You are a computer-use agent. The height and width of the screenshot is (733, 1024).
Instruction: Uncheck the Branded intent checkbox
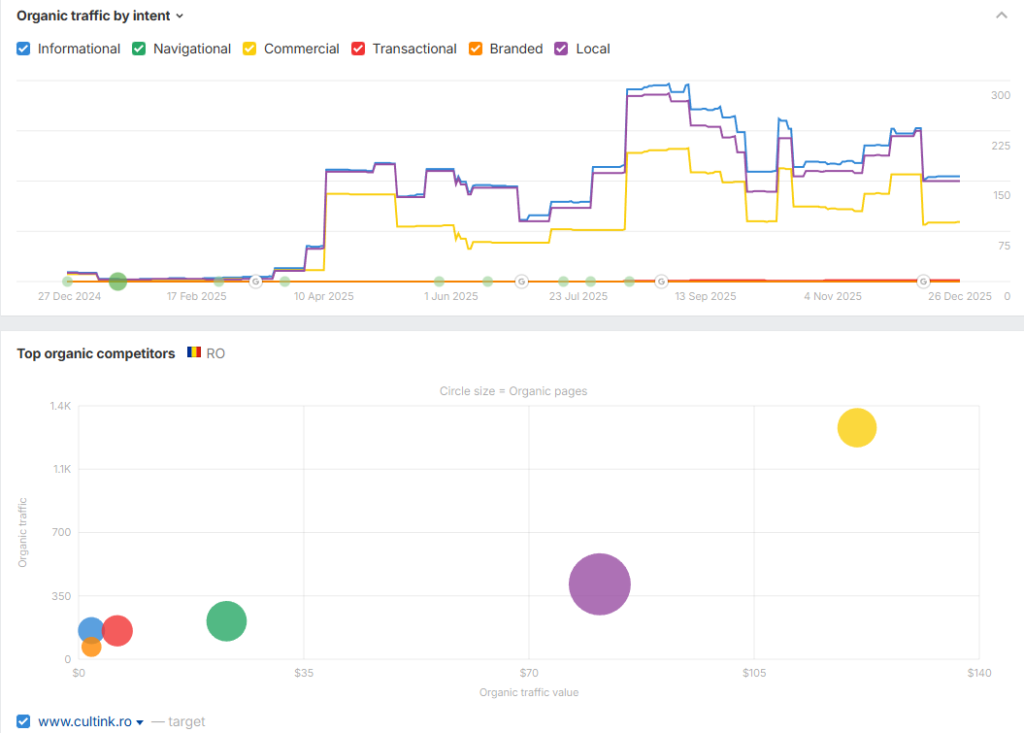tap(476, 49)
